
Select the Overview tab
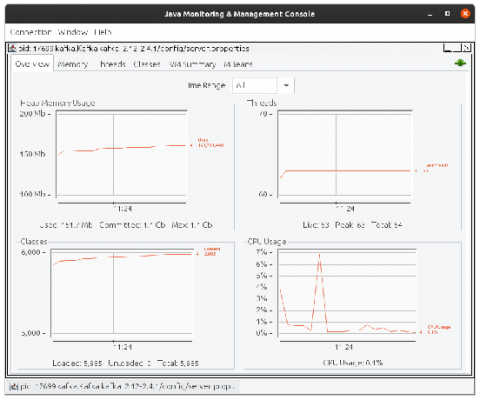(32, 64)
